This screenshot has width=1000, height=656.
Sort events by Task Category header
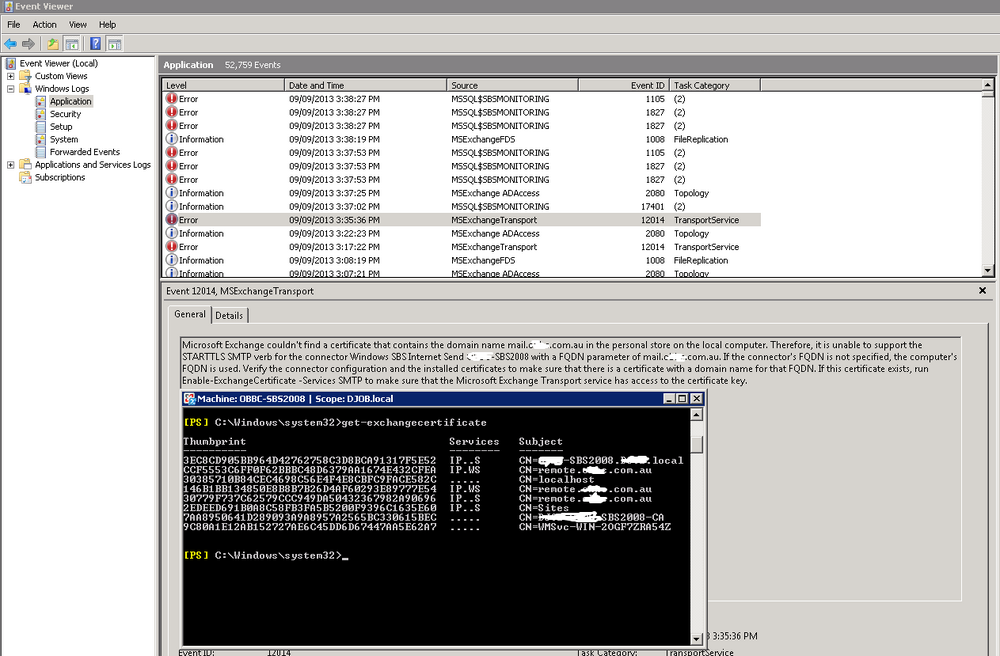pyautogui.click(x=715, y=85)
